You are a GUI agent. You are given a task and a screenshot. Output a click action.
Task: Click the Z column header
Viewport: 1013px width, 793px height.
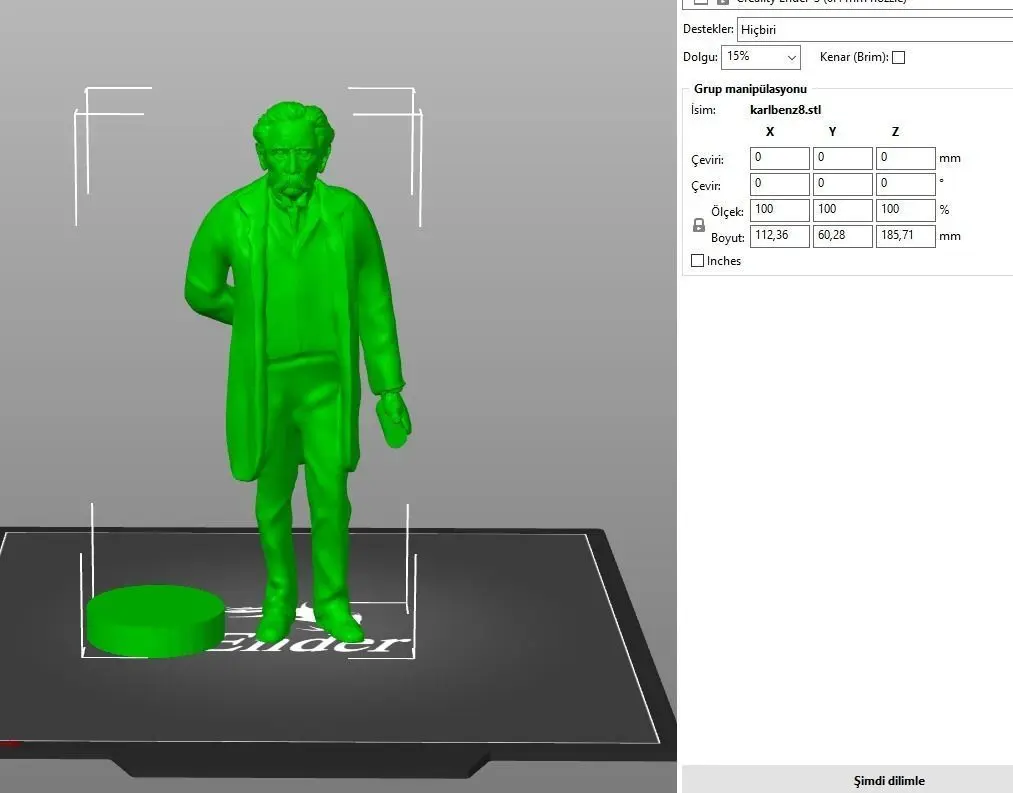point(895,132)
